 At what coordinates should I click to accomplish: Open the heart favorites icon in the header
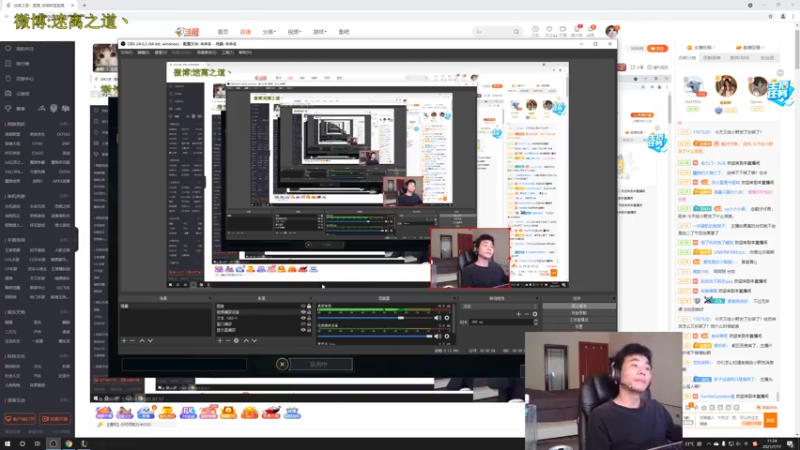549,30
